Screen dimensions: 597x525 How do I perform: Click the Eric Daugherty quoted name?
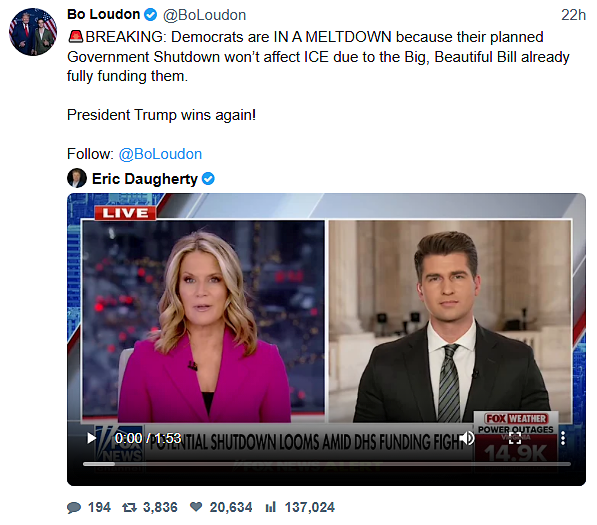pos(145,179)
